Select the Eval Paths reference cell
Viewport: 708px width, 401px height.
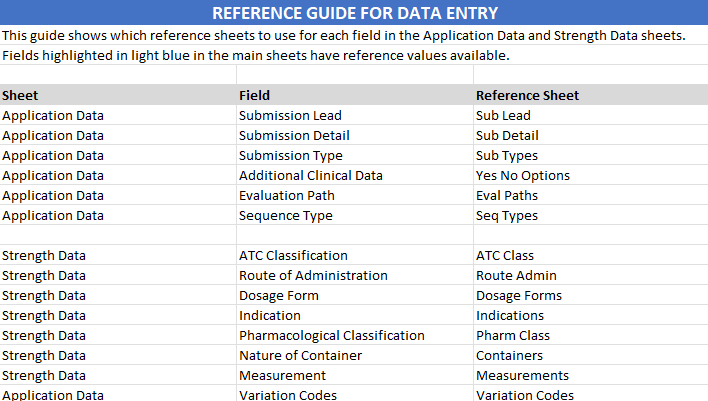coord(506,195)
